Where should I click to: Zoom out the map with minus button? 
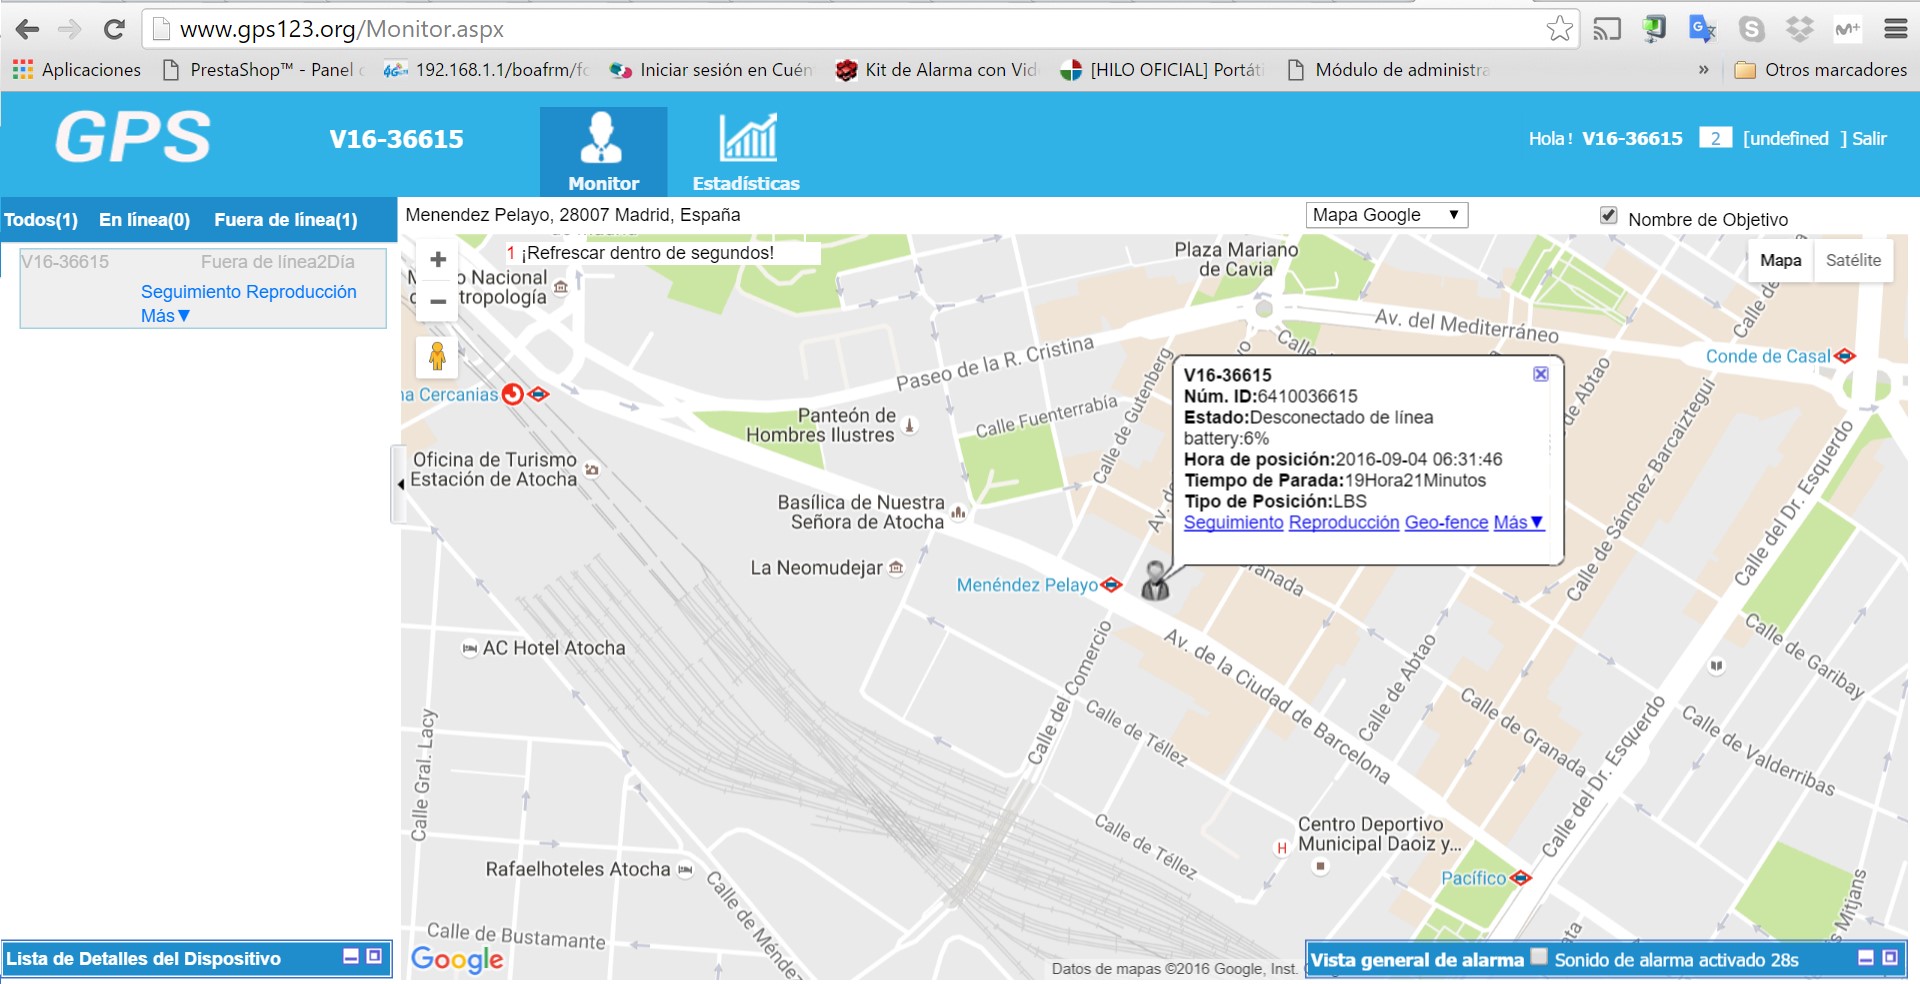click(x=437, y=301)
